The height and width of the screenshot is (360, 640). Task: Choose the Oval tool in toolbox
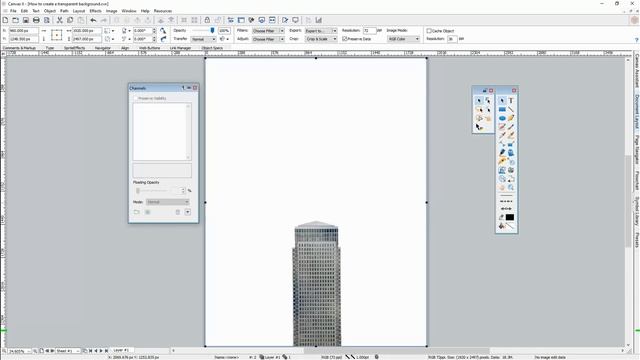(x=502, y=118)
